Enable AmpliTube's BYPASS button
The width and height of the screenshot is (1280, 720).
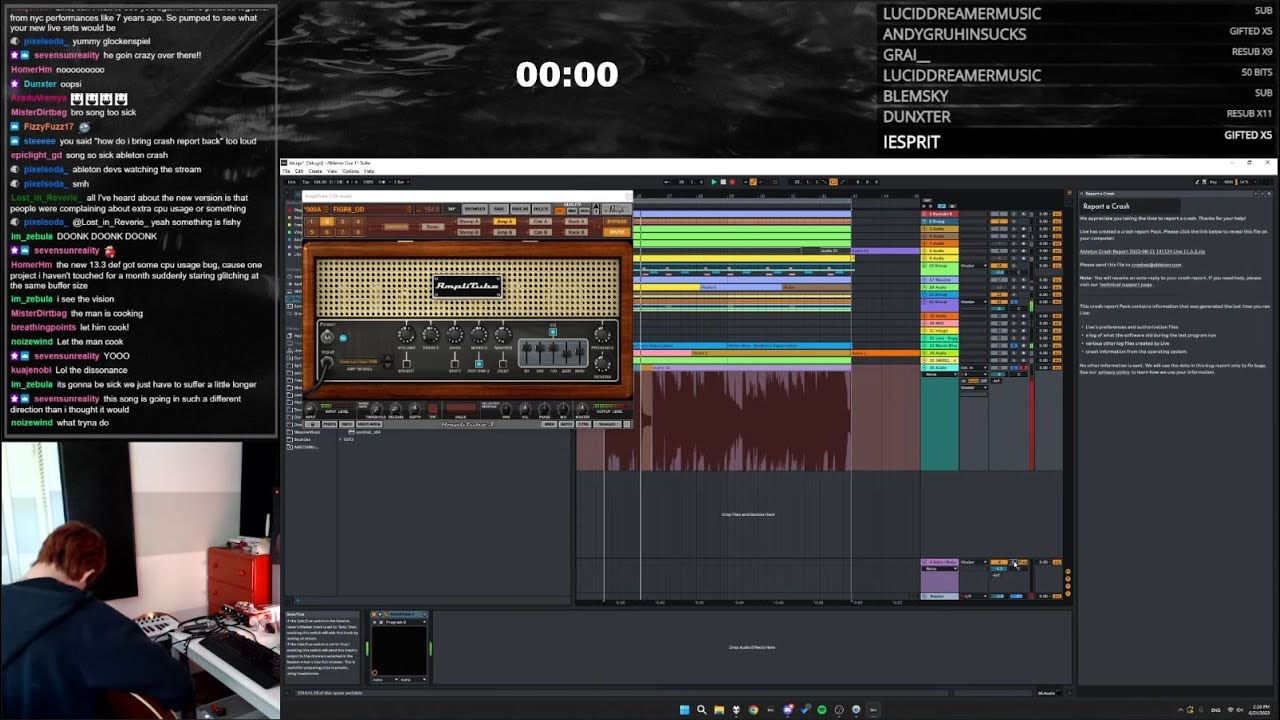pos(617,221)
